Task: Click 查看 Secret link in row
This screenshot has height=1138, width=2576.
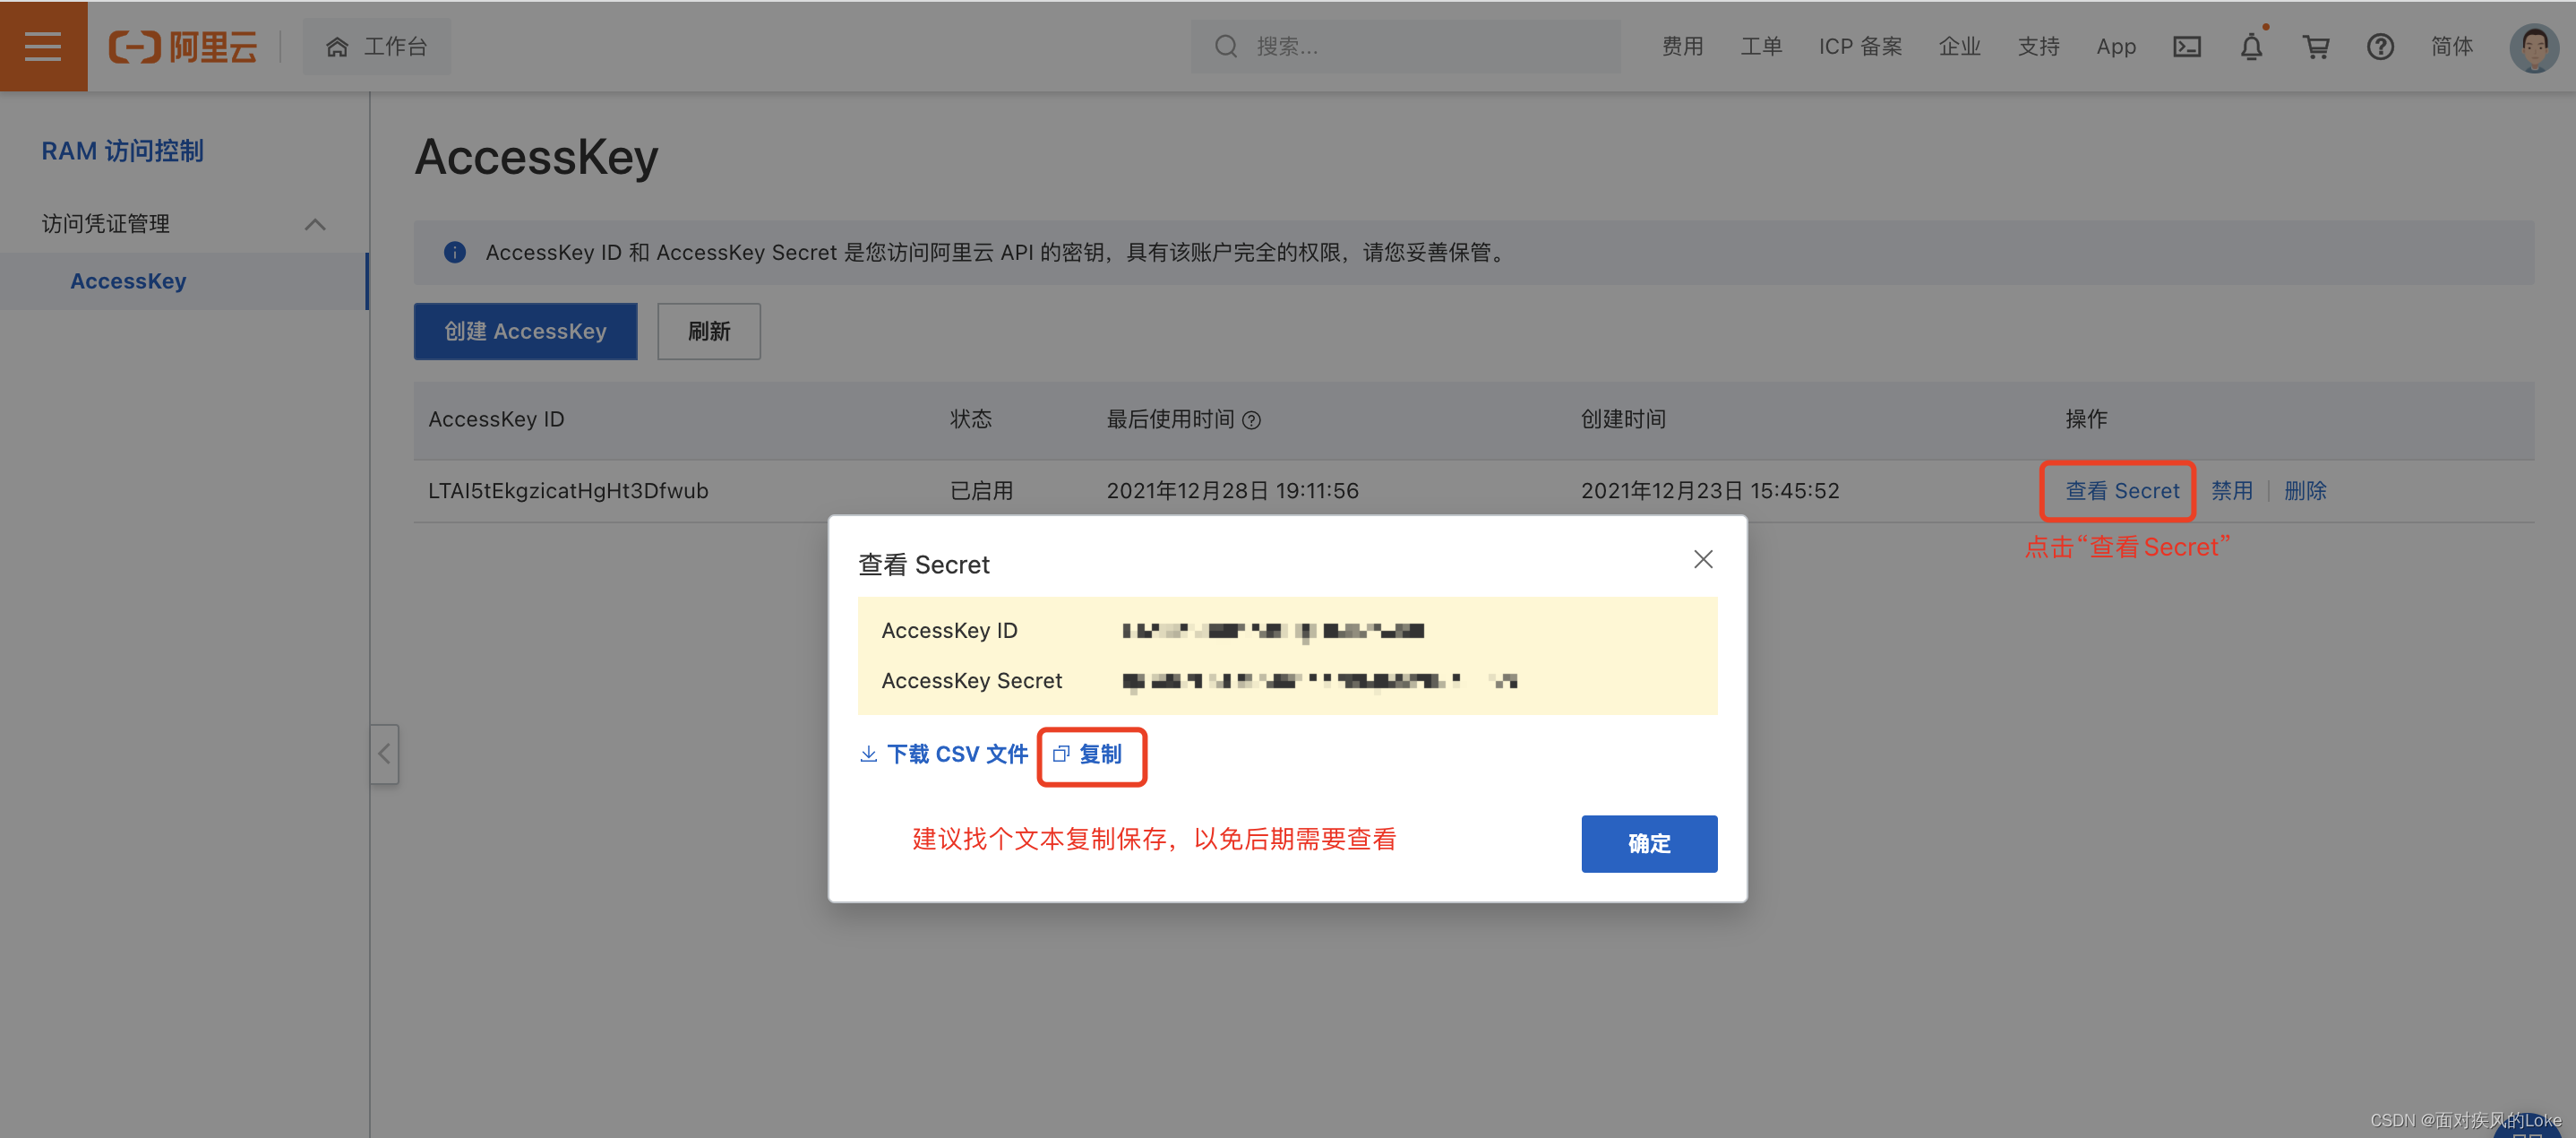Action: click(2122, 491)
